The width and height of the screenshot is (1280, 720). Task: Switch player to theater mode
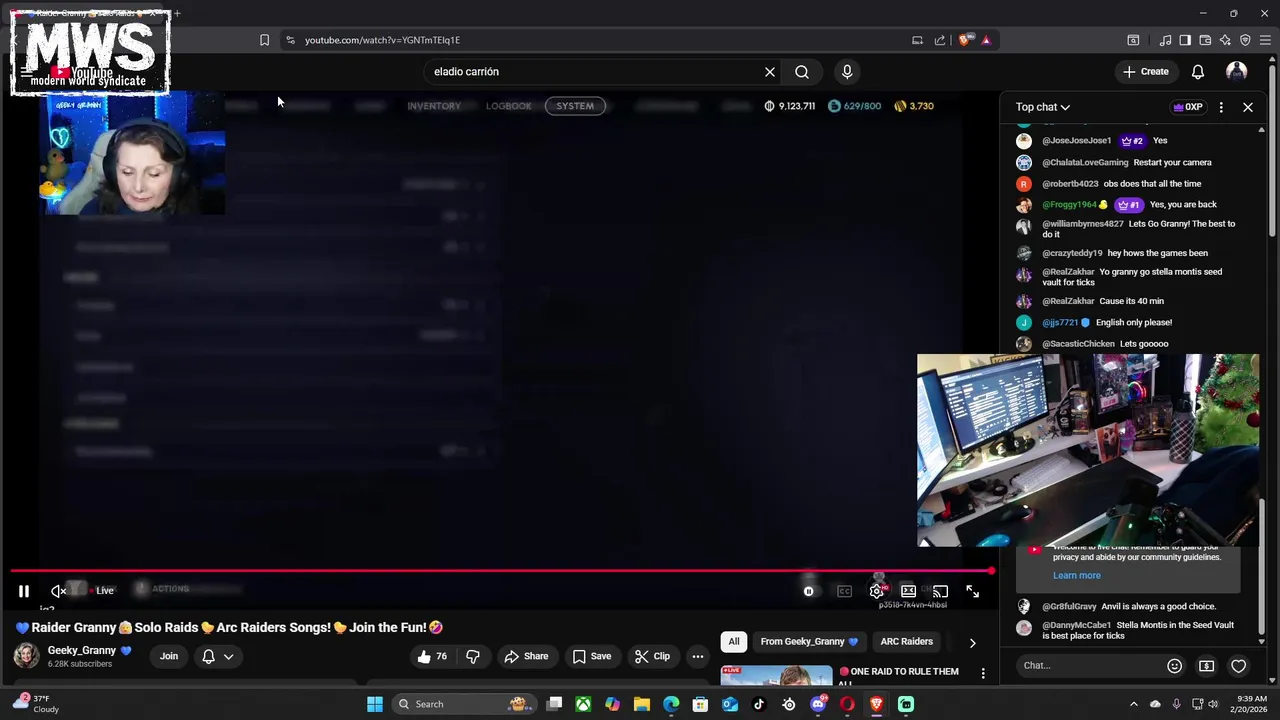(x=908, y=591)
